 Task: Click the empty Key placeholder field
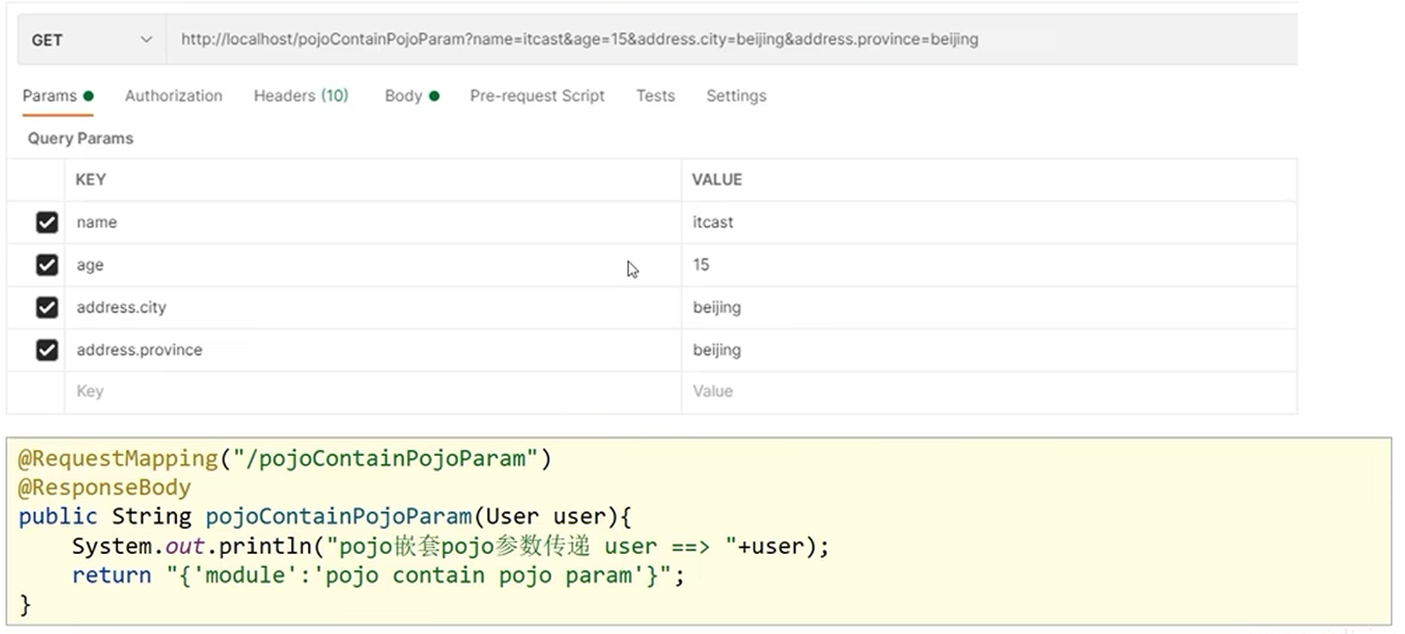(373, 391)
